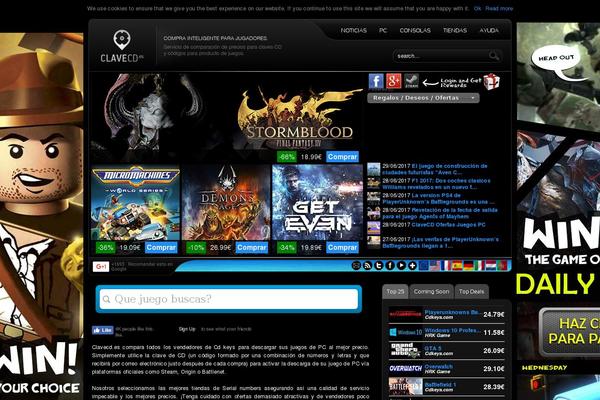
Task: Open Battlefield 1 at 28.39€ in Top 25
Action: pyautogui.click(x=447, y=387)
